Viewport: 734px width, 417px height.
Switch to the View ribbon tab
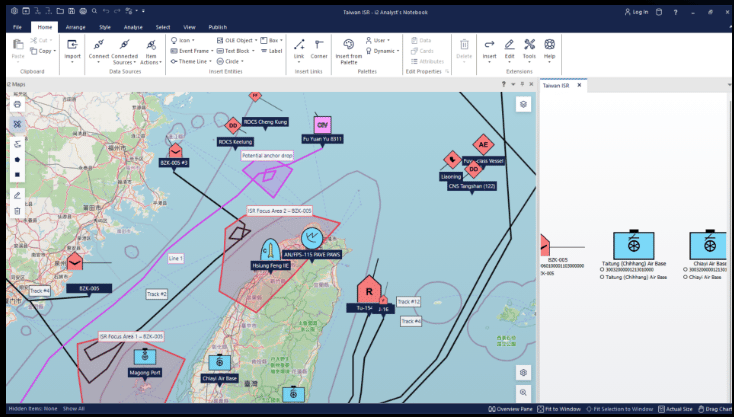click(x=189, y=27)
